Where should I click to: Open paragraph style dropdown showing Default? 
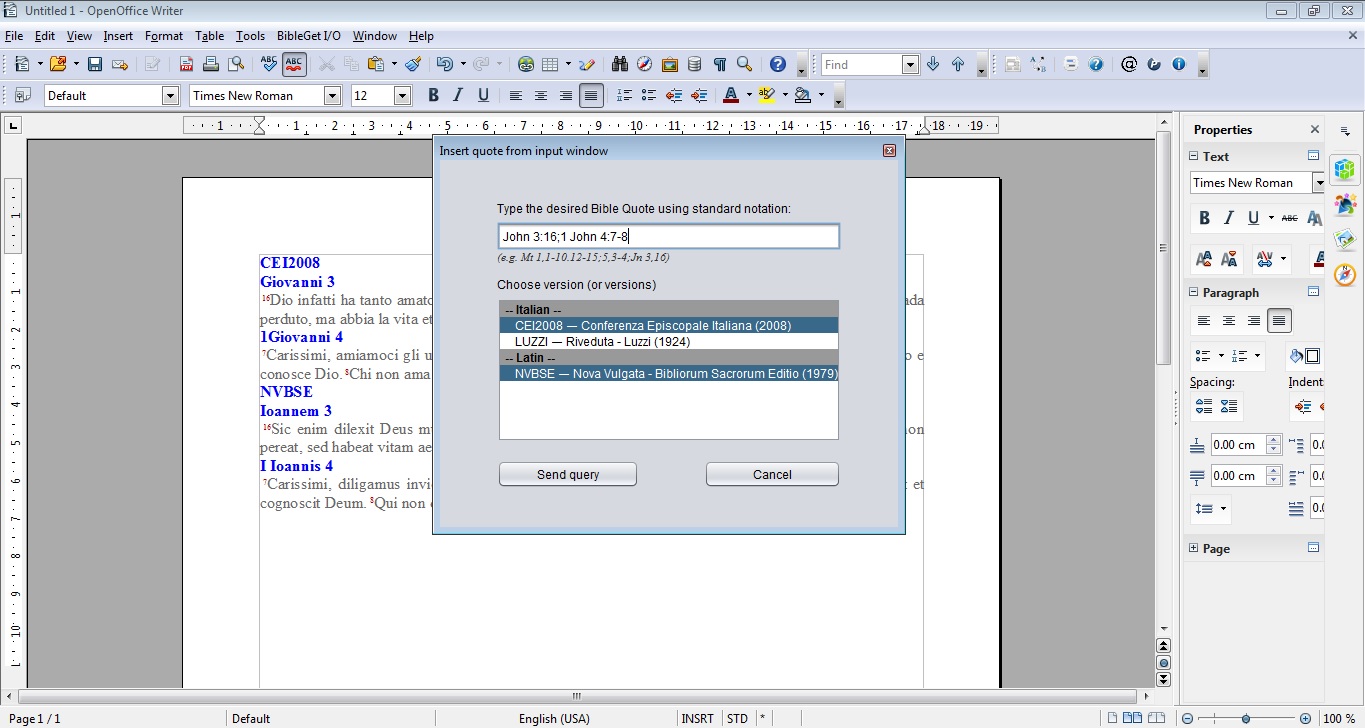(x=170, y=95)
